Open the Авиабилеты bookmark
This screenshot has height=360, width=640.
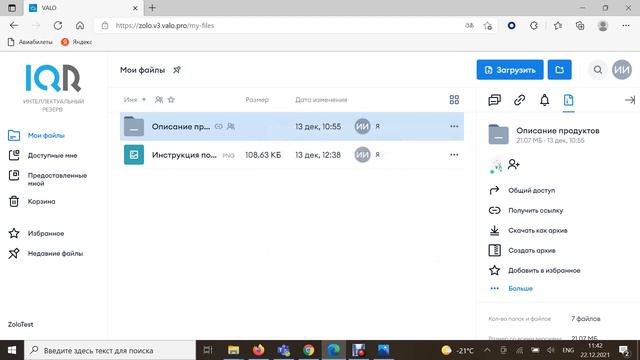31,42
